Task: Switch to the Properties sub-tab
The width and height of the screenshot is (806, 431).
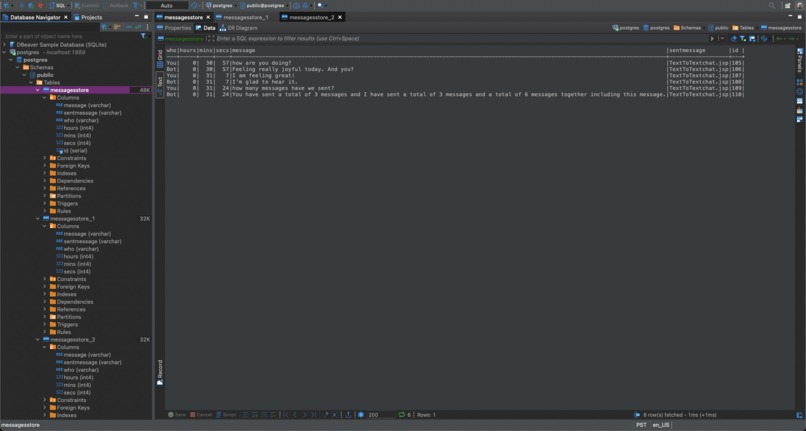Action: tap(174, 28)
